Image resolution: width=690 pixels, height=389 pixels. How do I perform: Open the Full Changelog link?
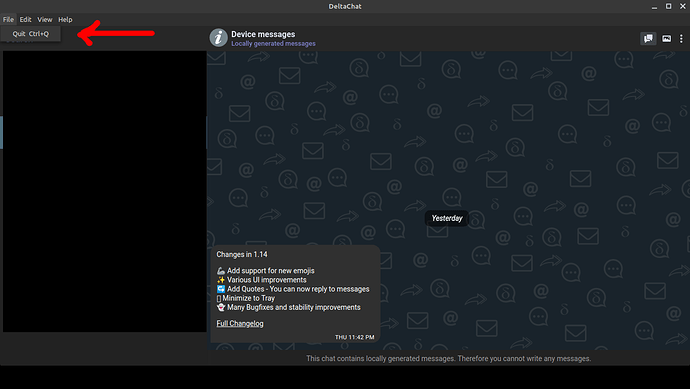(x=240, y=323)
